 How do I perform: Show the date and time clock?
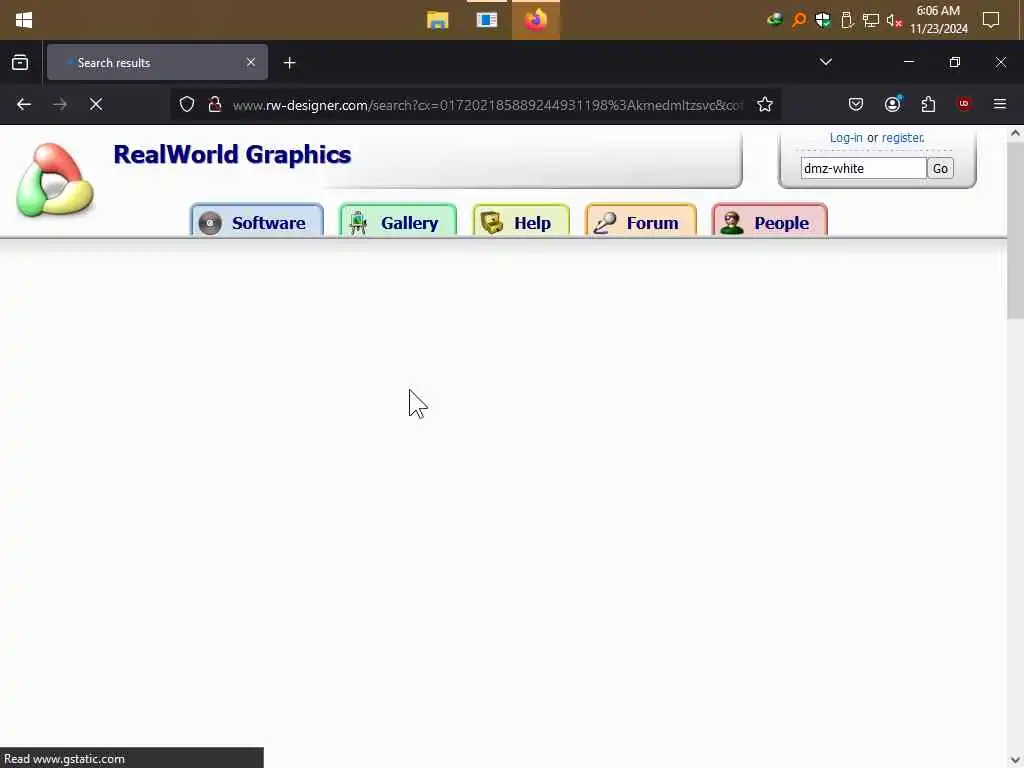[938, 20]
